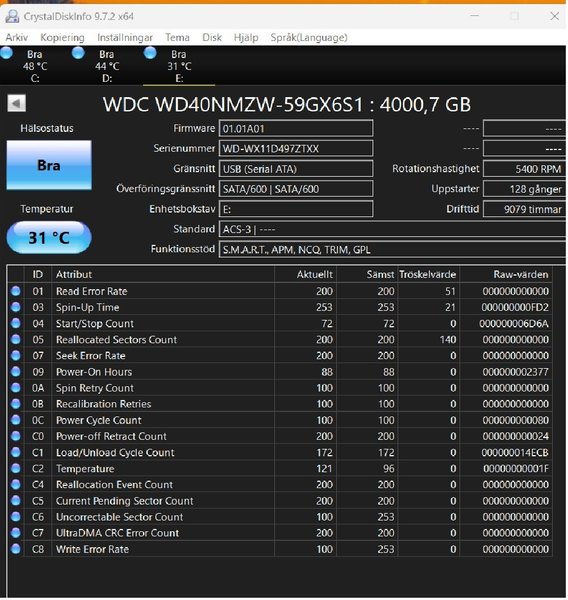The height and width of the screenshot is (600, 568).
Task: Click status dot for Load/Unload Cycle Count
Action: [x=16, y=452]
